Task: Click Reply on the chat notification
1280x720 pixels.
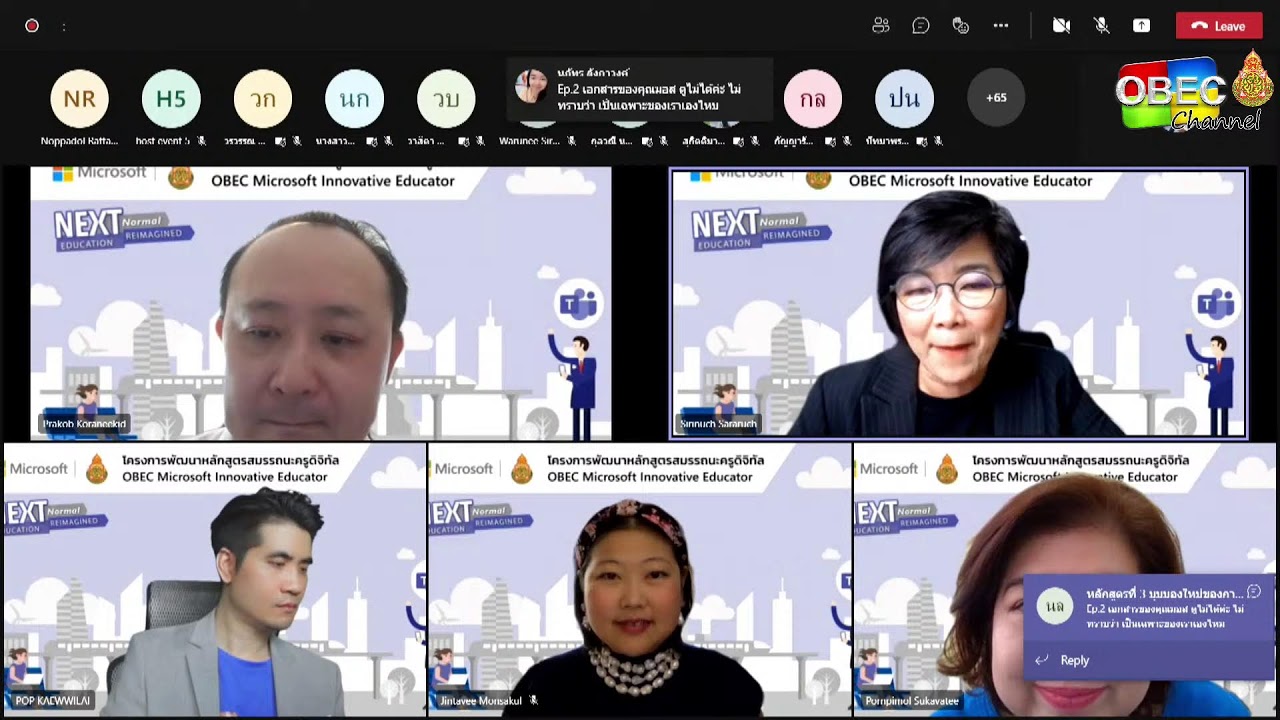Action: point(1075,660)
